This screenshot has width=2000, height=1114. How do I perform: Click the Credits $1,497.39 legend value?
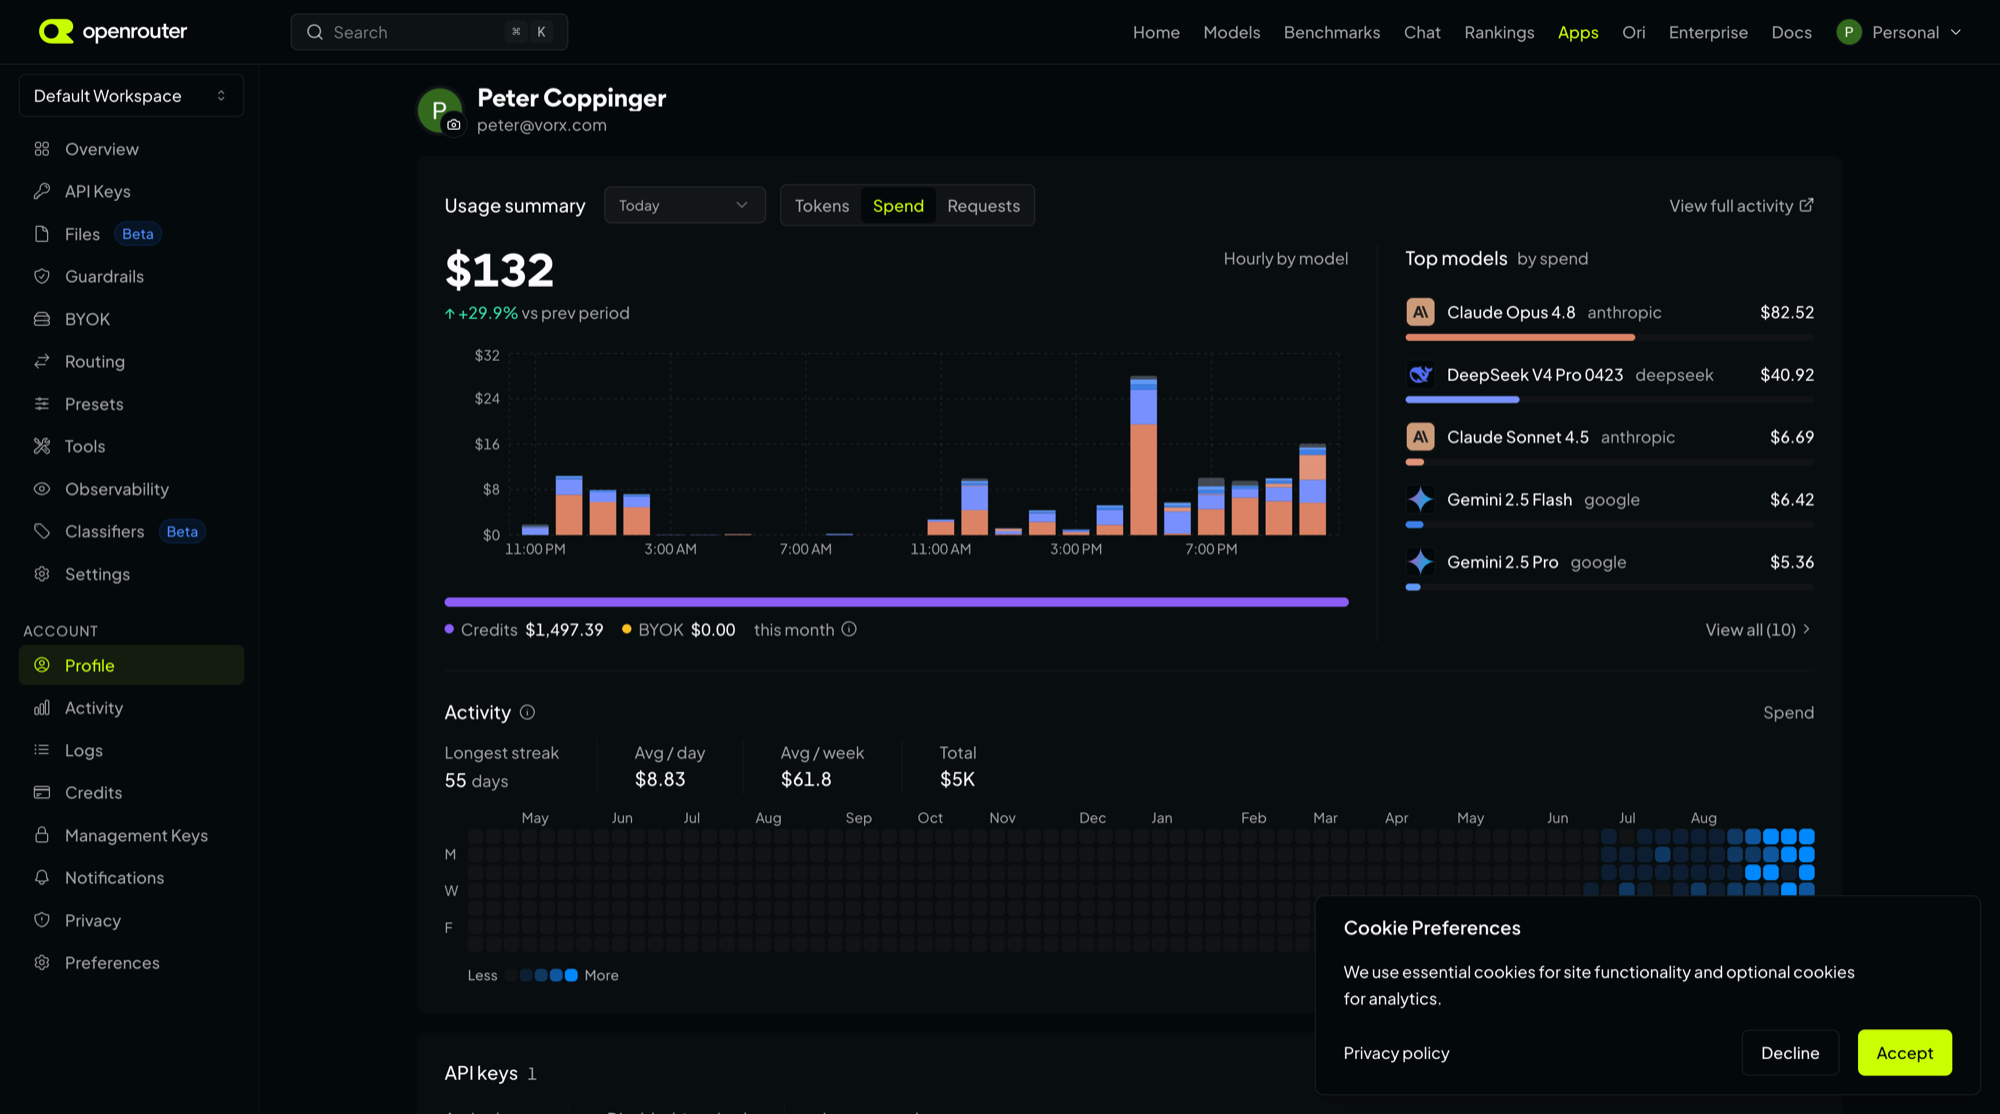564,629
